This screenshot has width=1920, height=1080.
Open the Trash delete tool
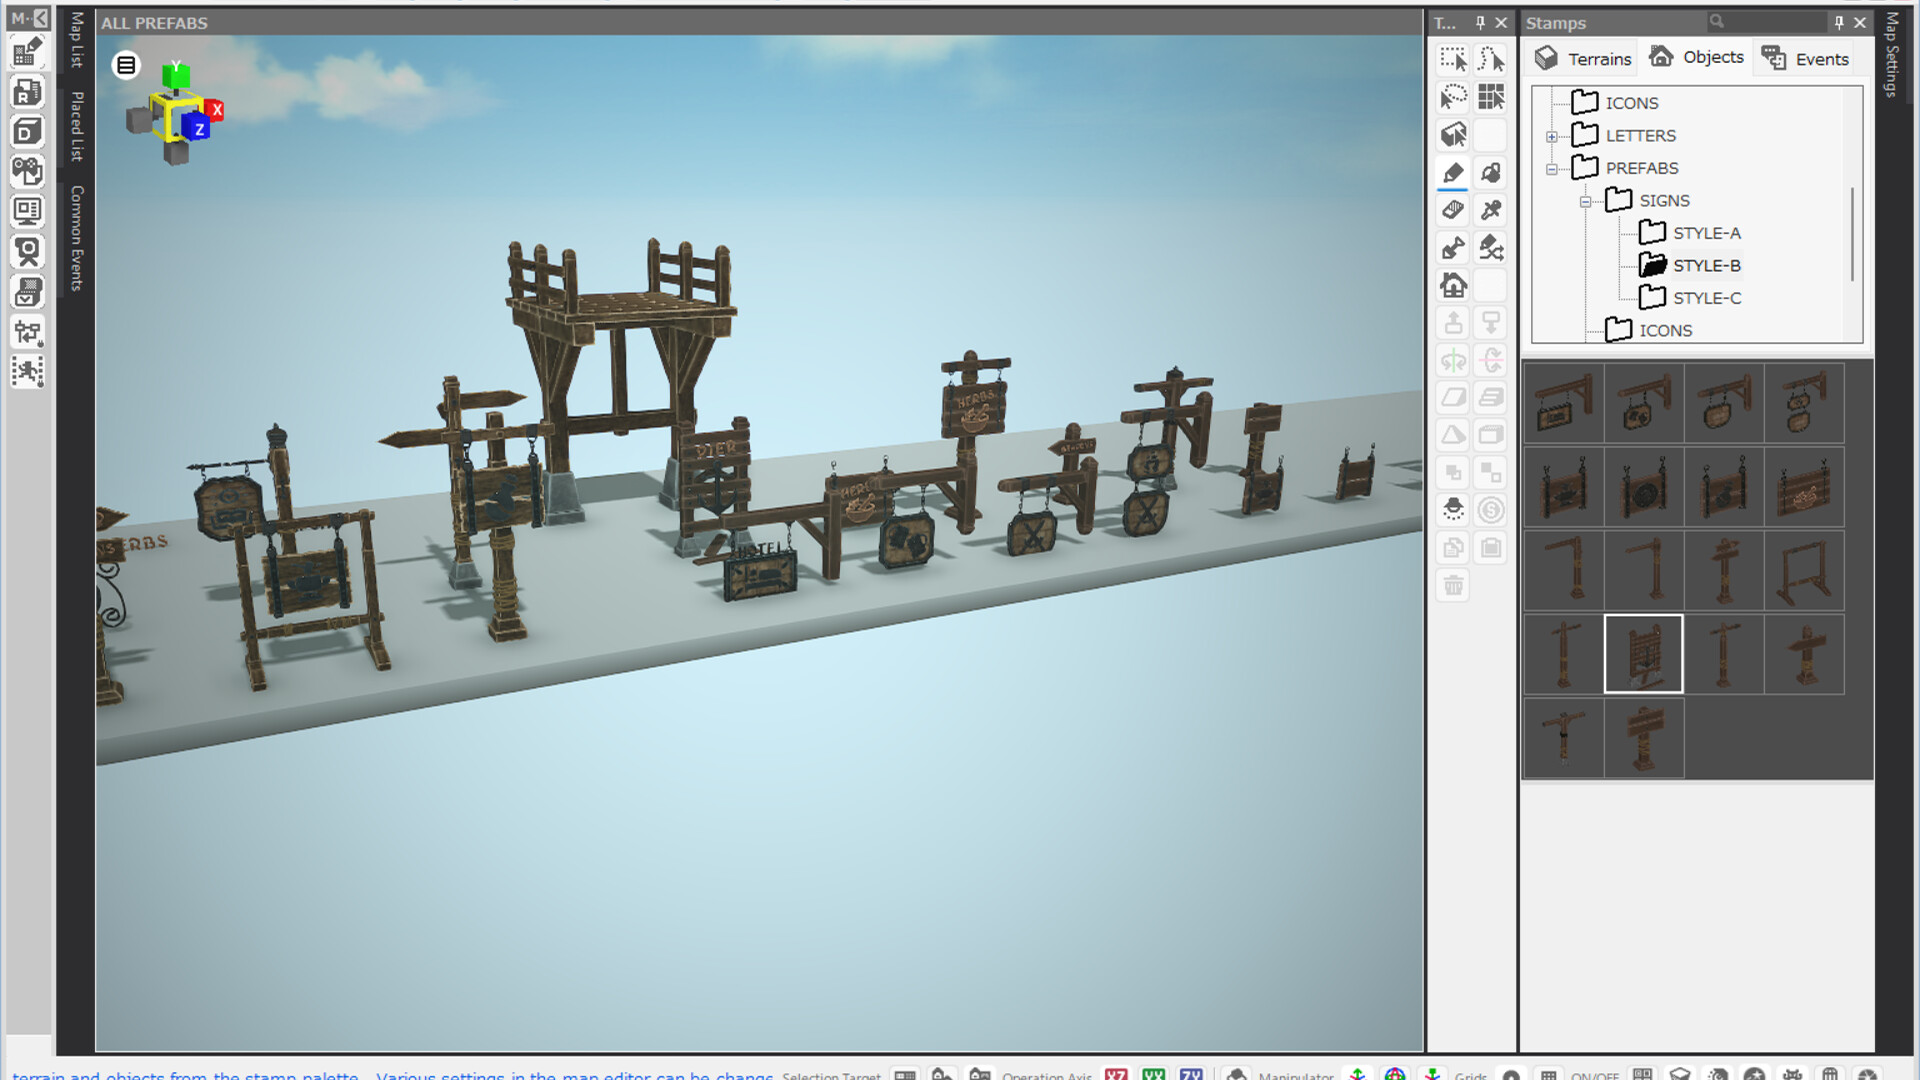(1453, 585)
